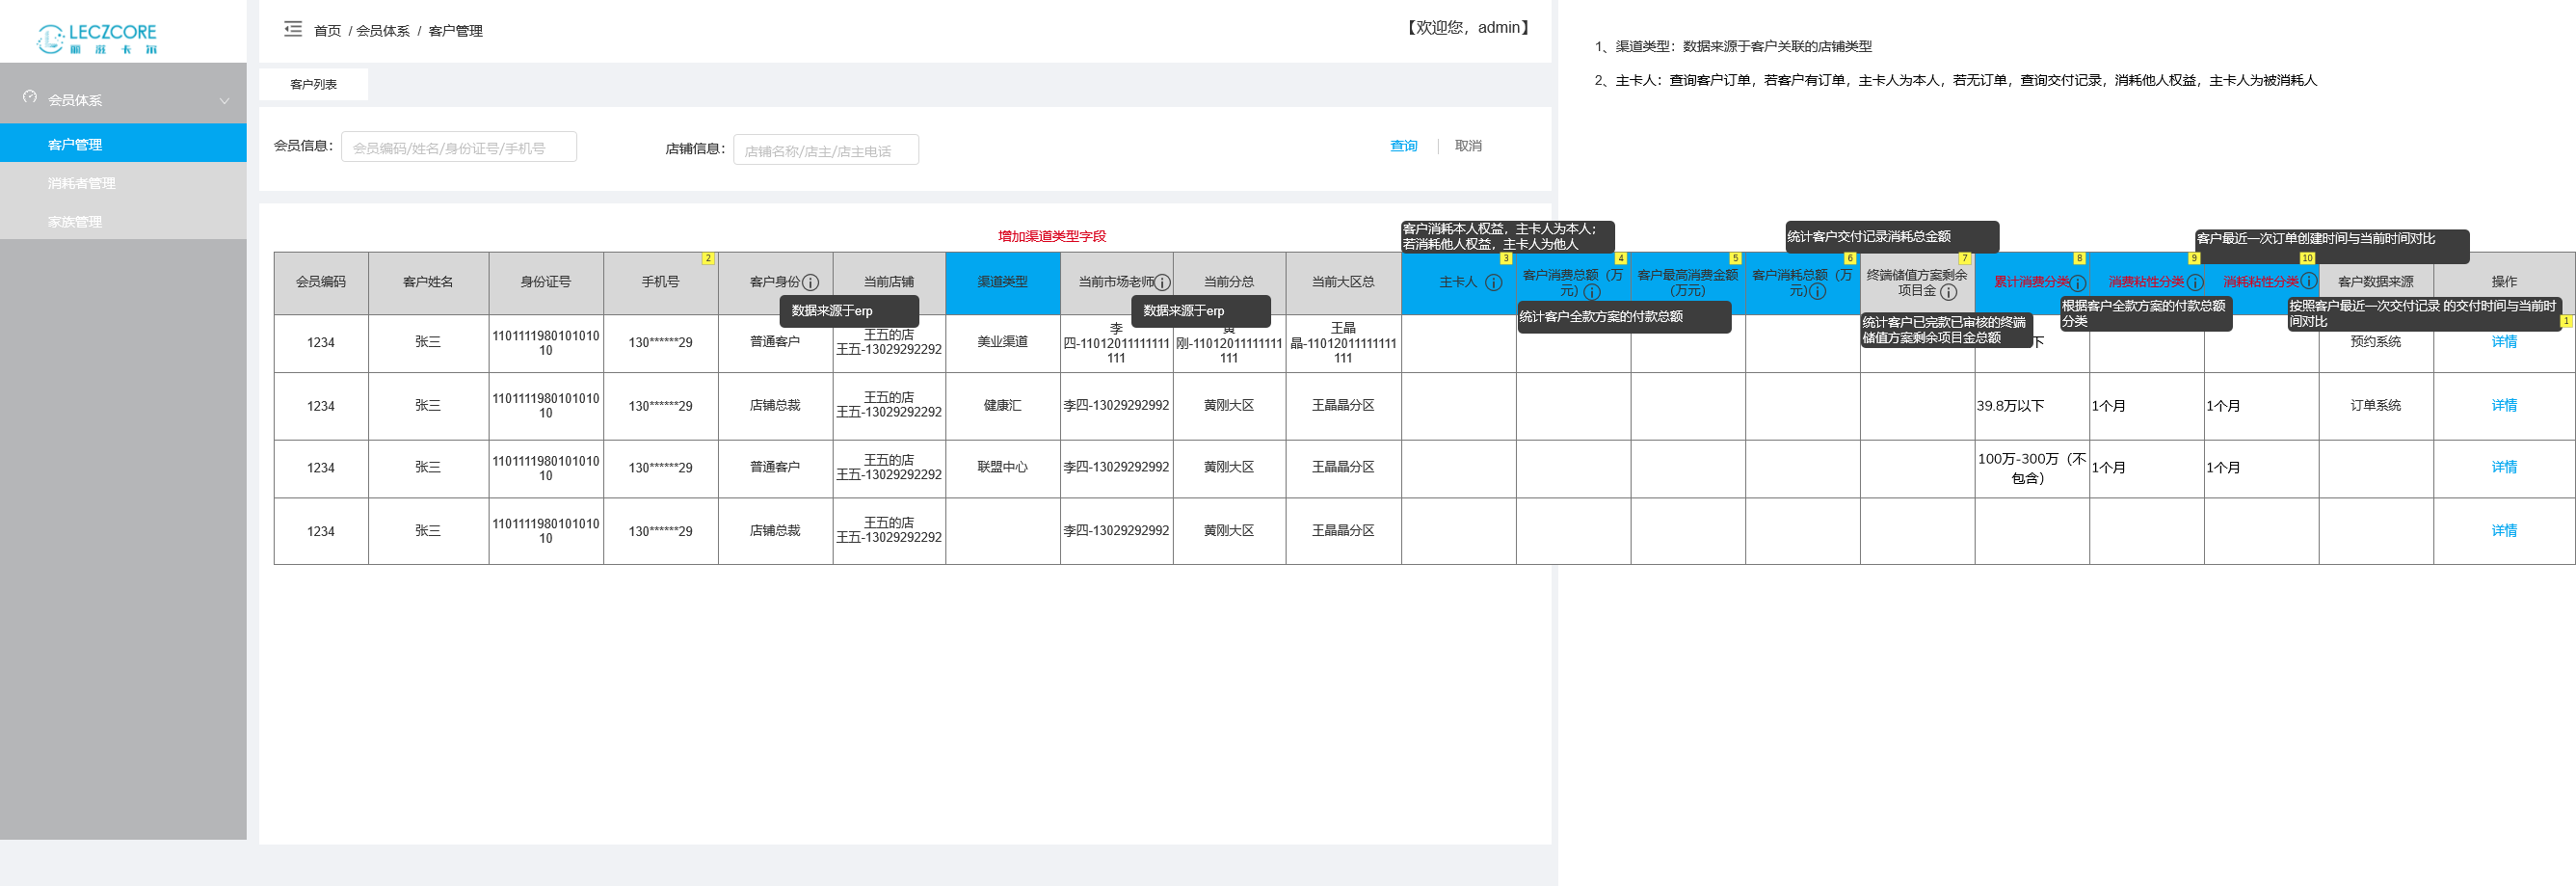Click the info icon in 客户消耗总额 header
The image size is (2576, 886).
1818,291
